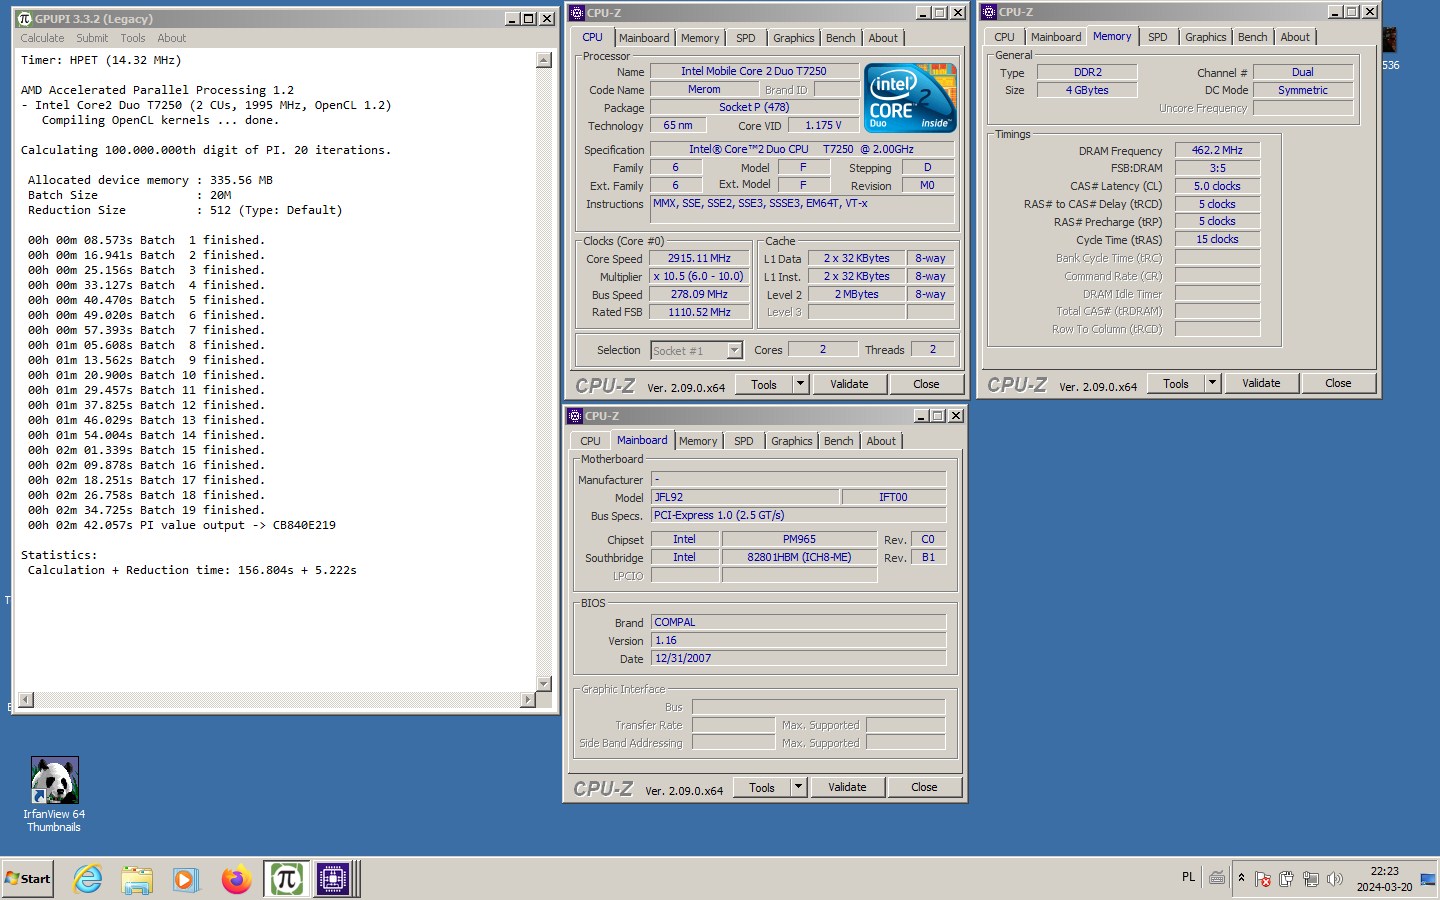Click CPU-Z icon in CPU window title bar

[577, 13]
